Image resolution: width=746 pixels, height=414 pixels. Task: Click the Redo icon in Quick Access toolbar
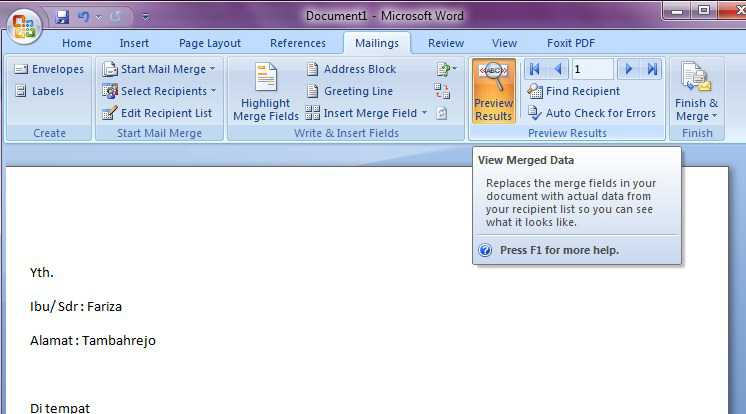(116, 17)
